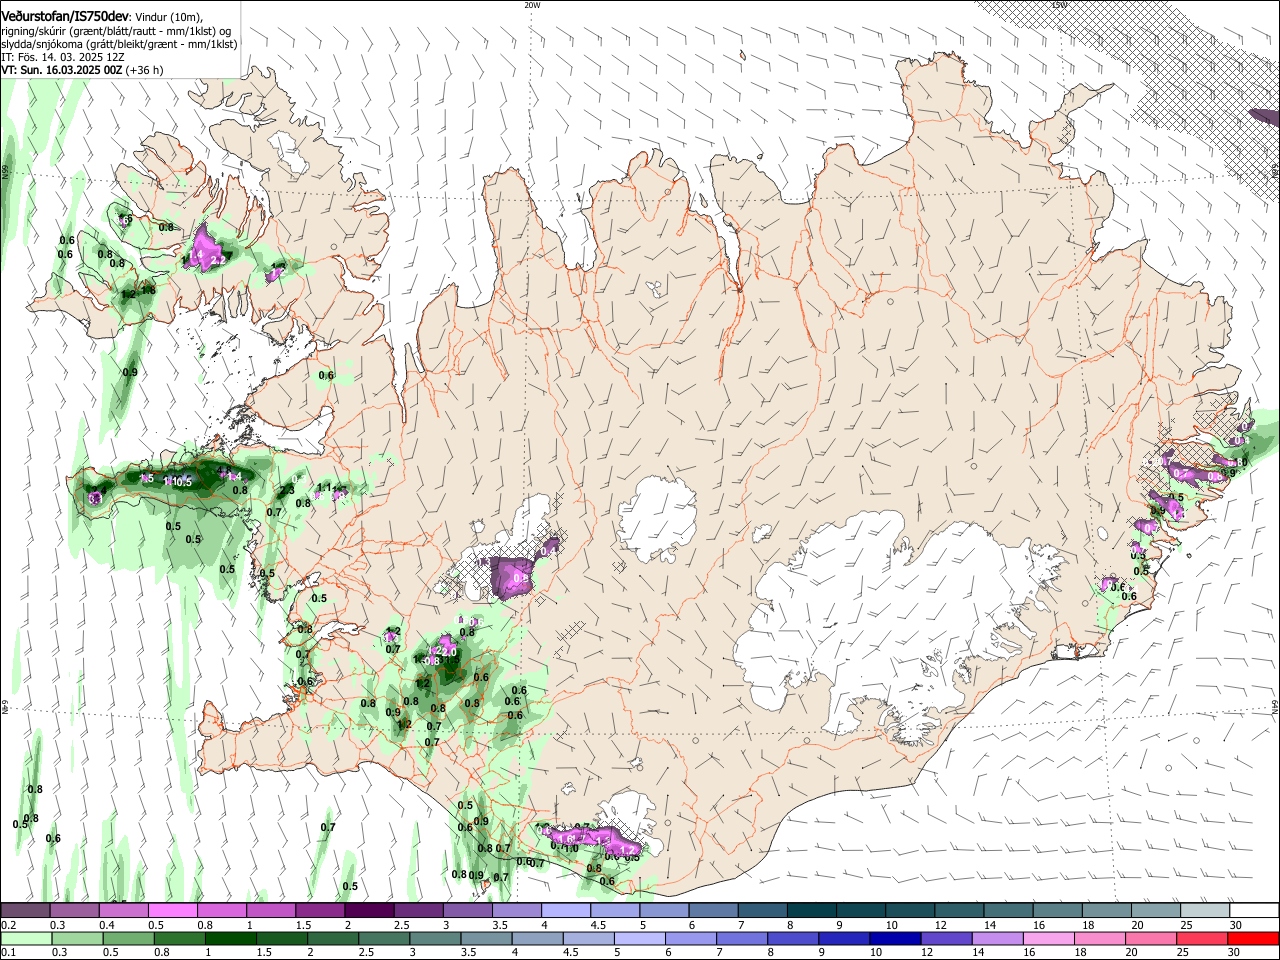Click the white Hofsjökull glacier in central Iceland
This screenshot has height=960, width=1280.
(x=658, y=518)
